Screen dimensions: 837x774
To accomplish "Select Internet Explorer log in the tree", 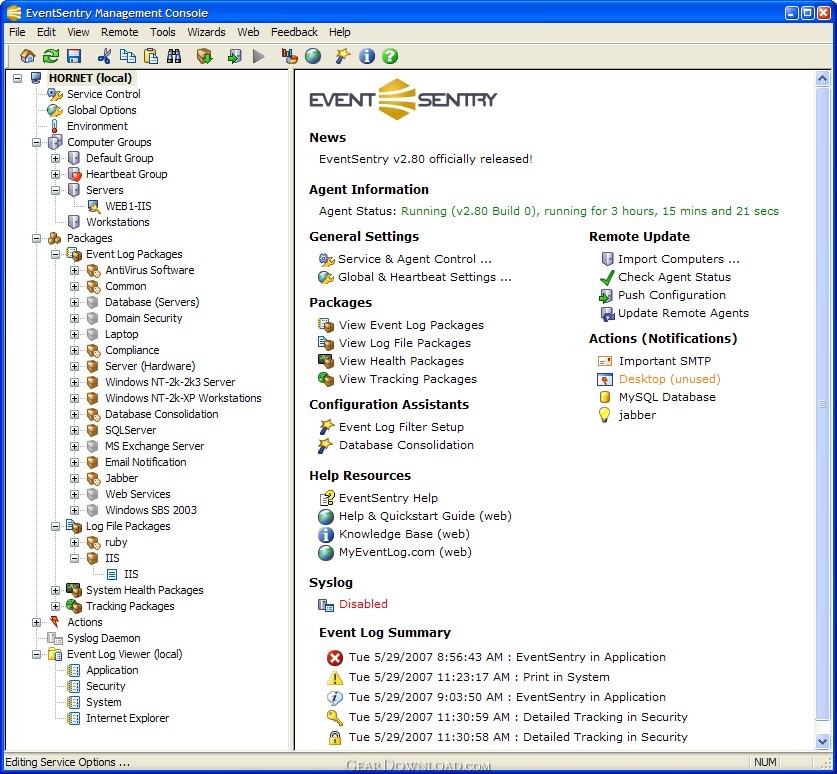I will [128, 718].
